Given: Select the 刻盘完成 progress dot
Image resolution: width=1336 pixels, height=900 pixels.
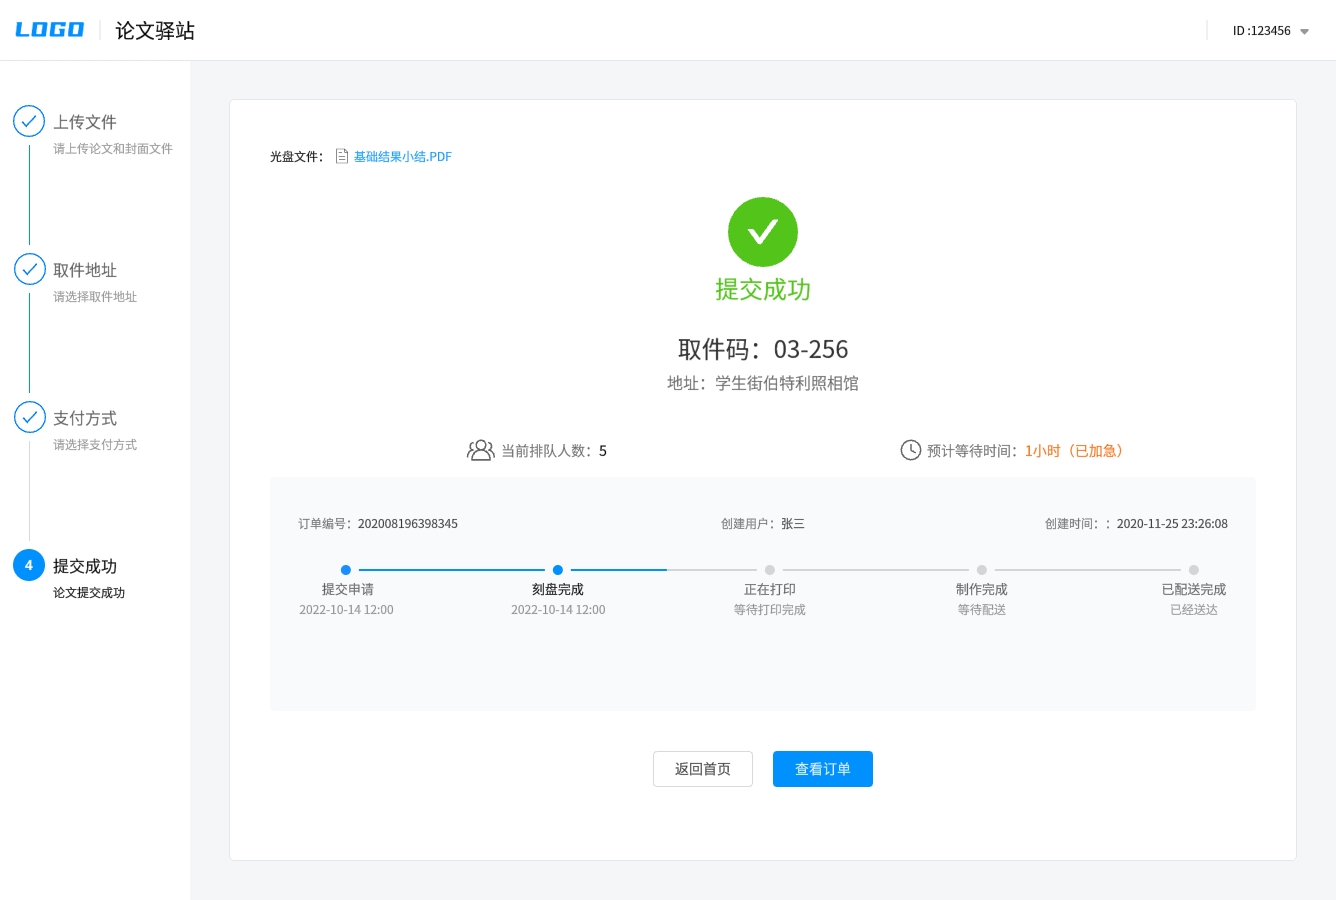Looking at the screenshot, I should pyautogui.click(x=558, y=570).
